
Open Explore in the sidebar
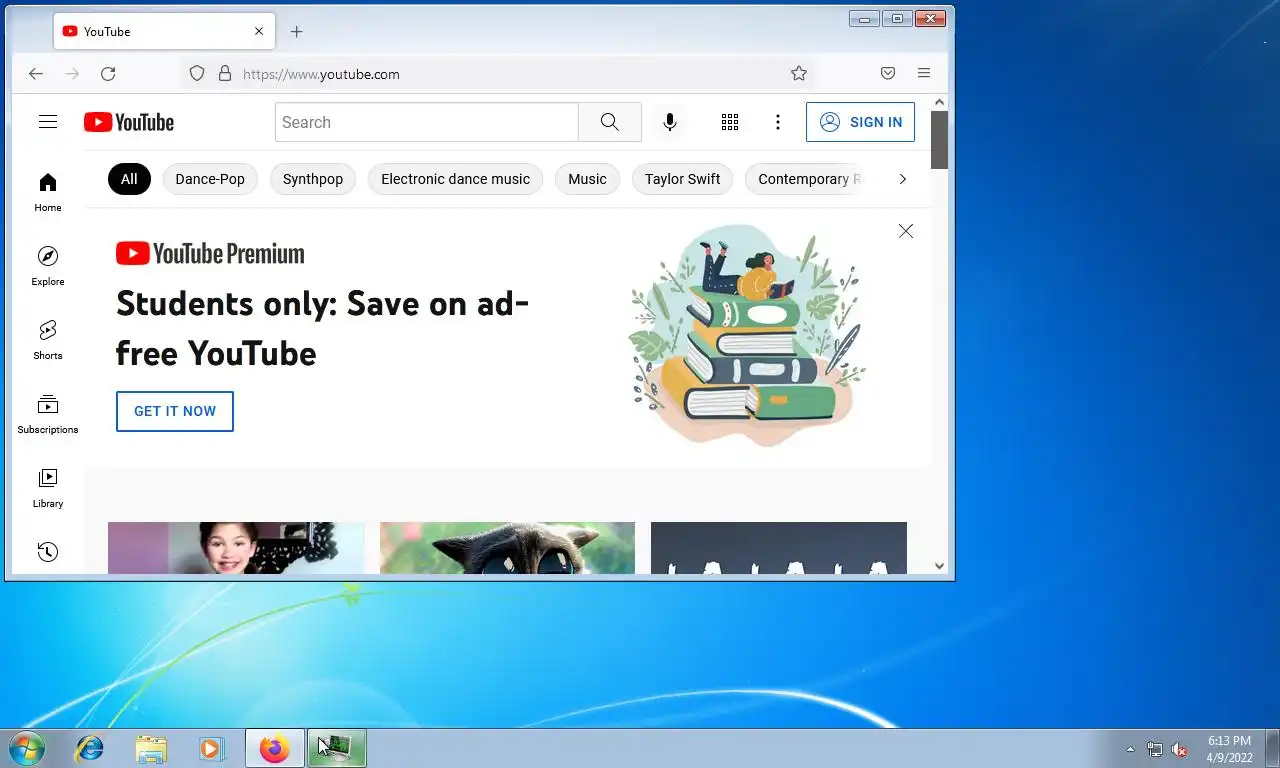48,266
